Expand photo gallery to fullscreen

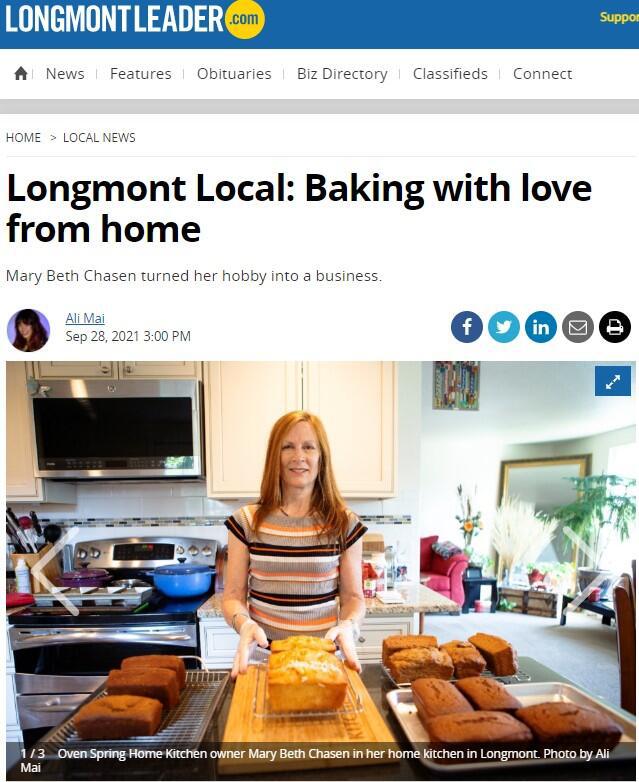[613, 382]
